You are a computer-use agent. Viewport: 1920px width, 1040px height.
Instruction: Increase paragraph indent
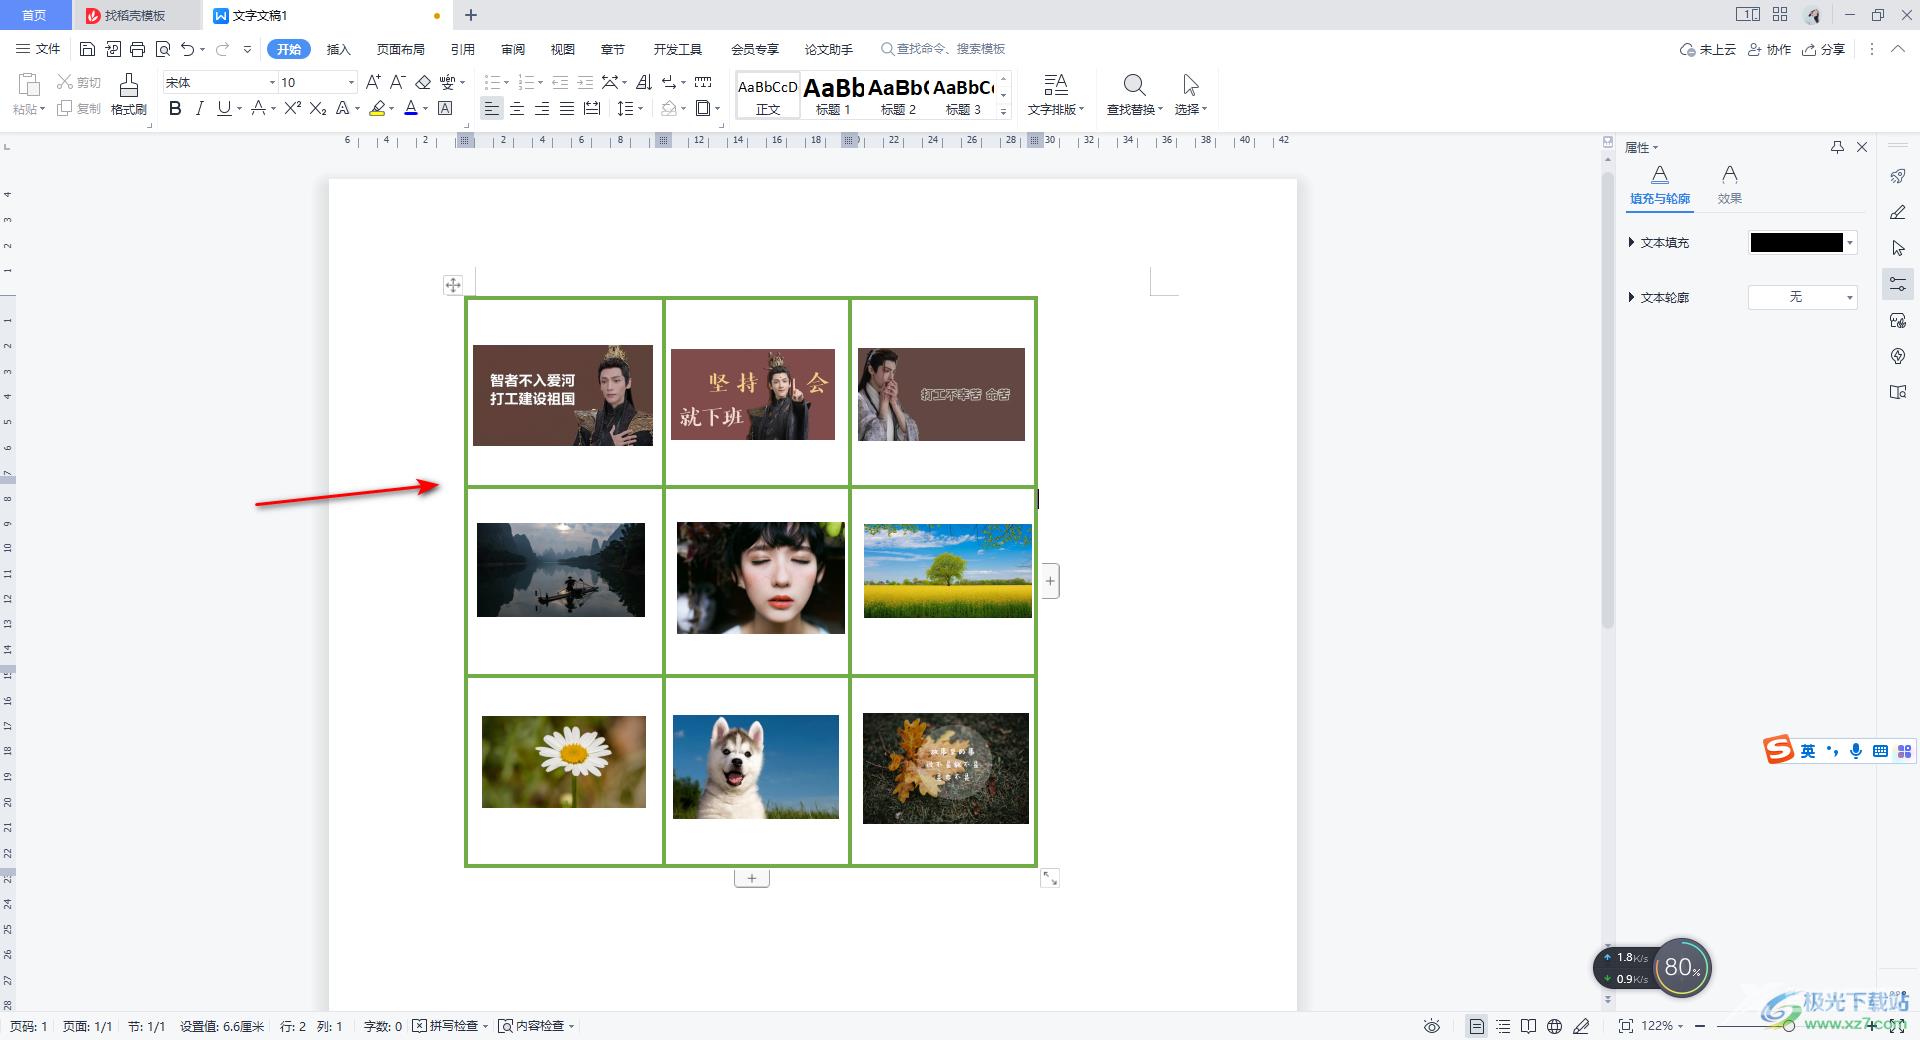pos(585,82)
